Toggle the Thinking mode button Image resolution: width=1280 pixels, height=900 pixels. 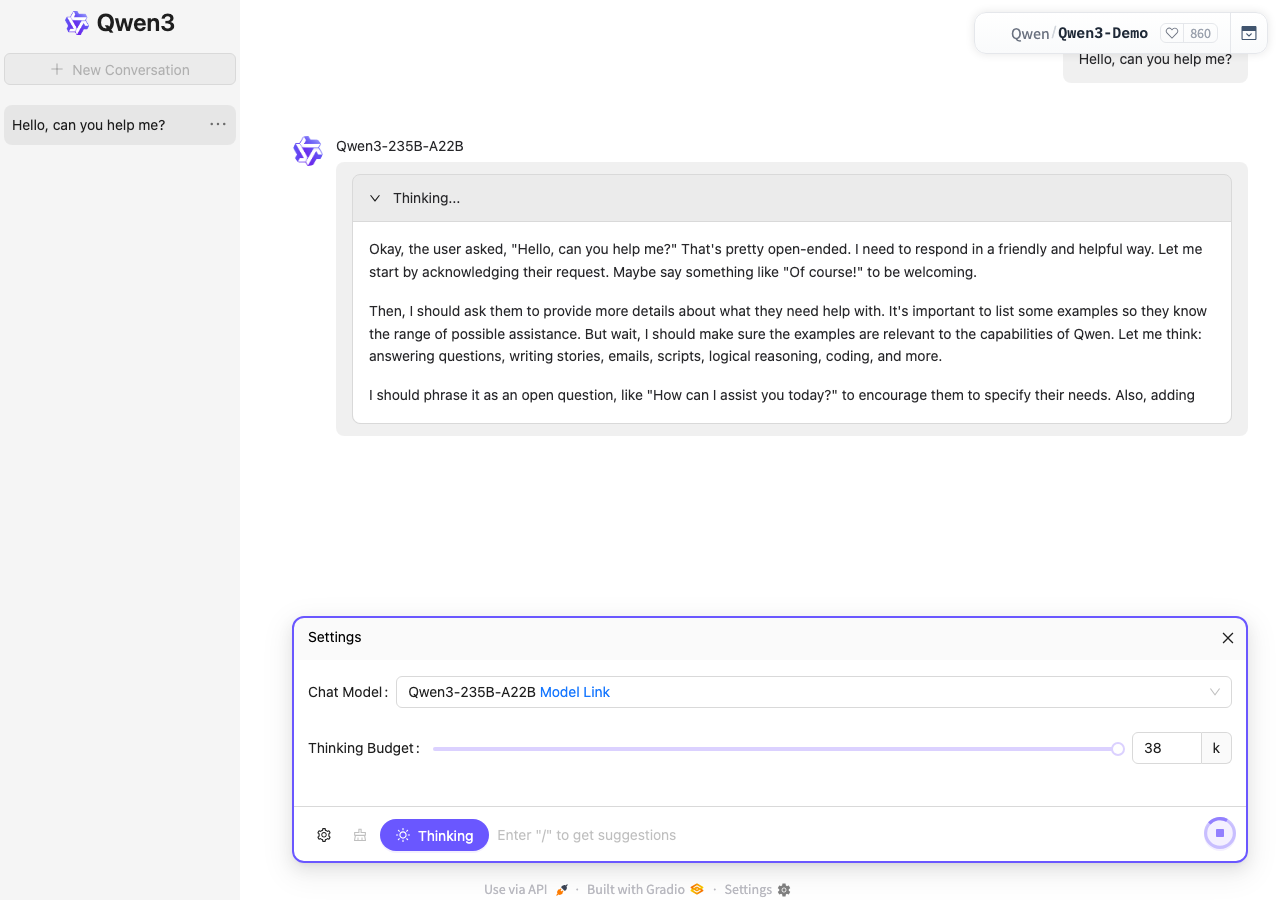pos(434,835)
